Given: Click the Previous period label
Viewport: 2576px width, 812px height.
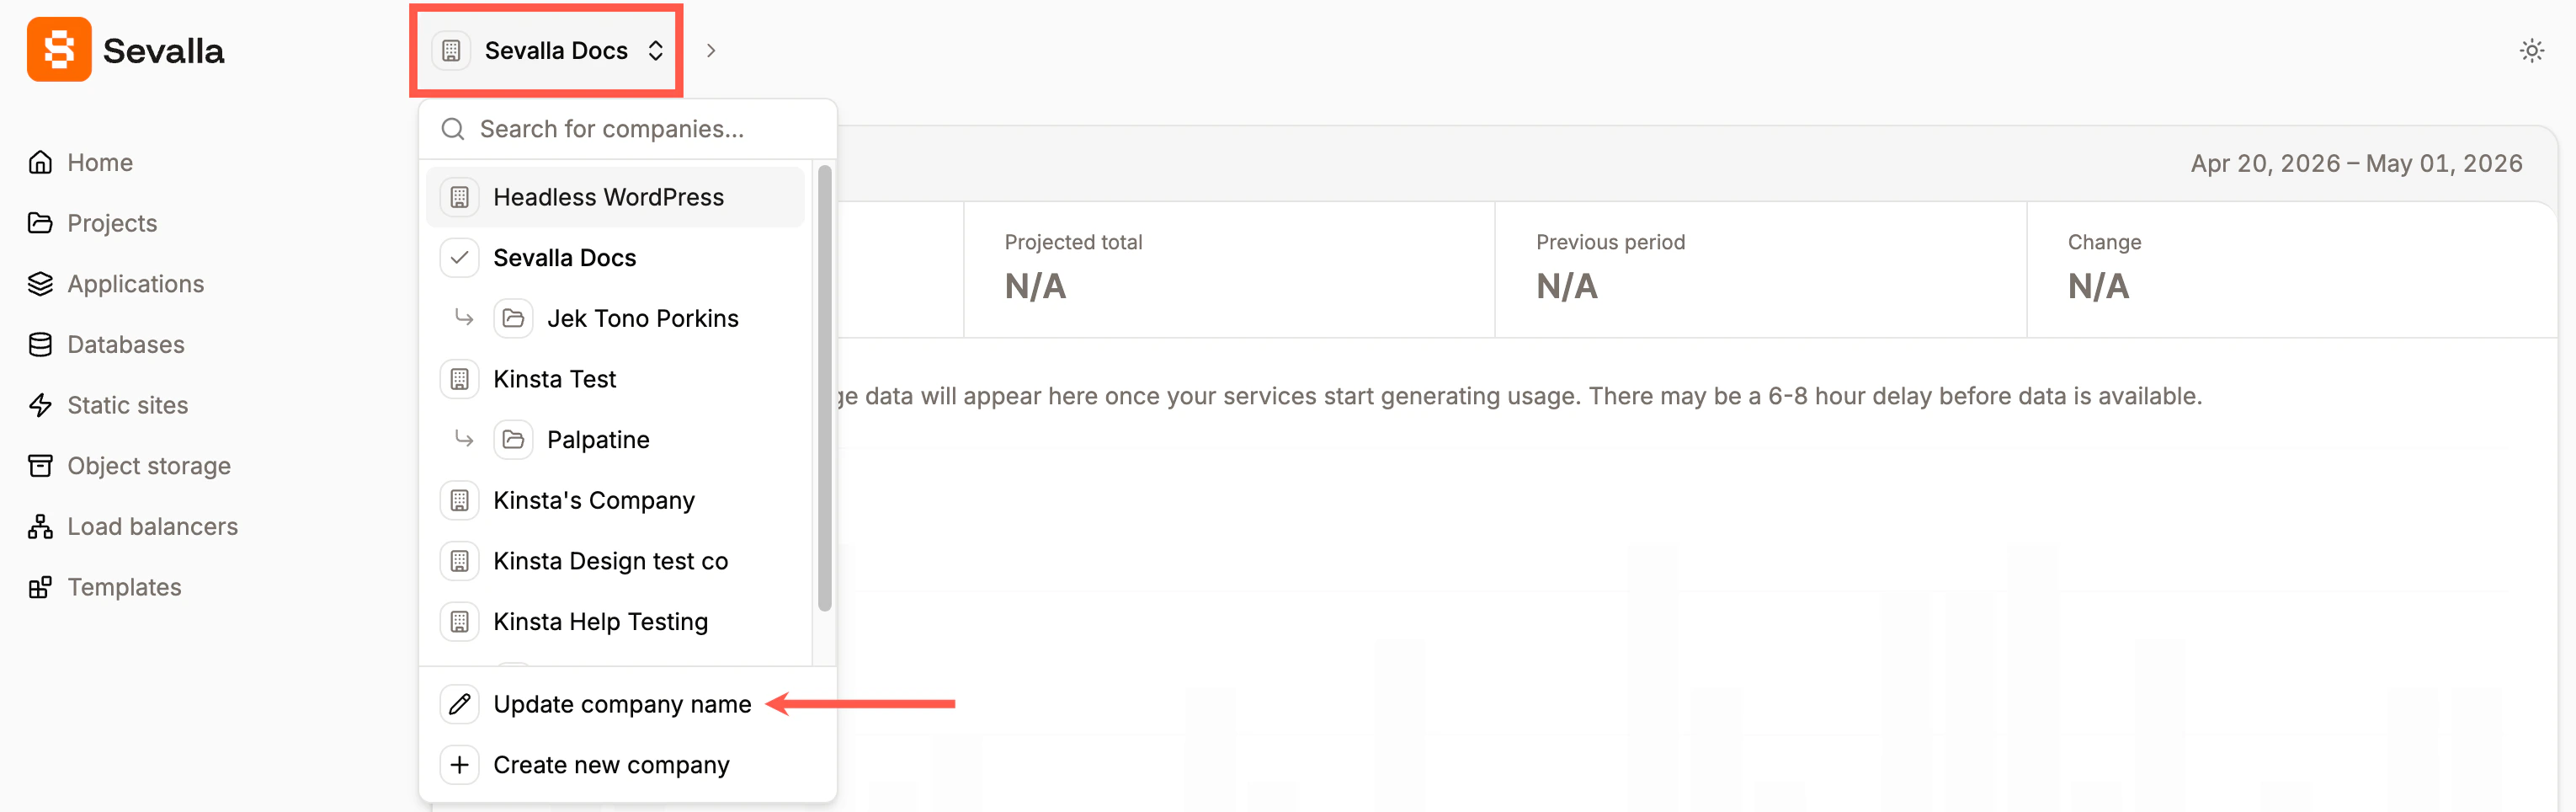Looking at the screenshot, I should pos(1610,242).
